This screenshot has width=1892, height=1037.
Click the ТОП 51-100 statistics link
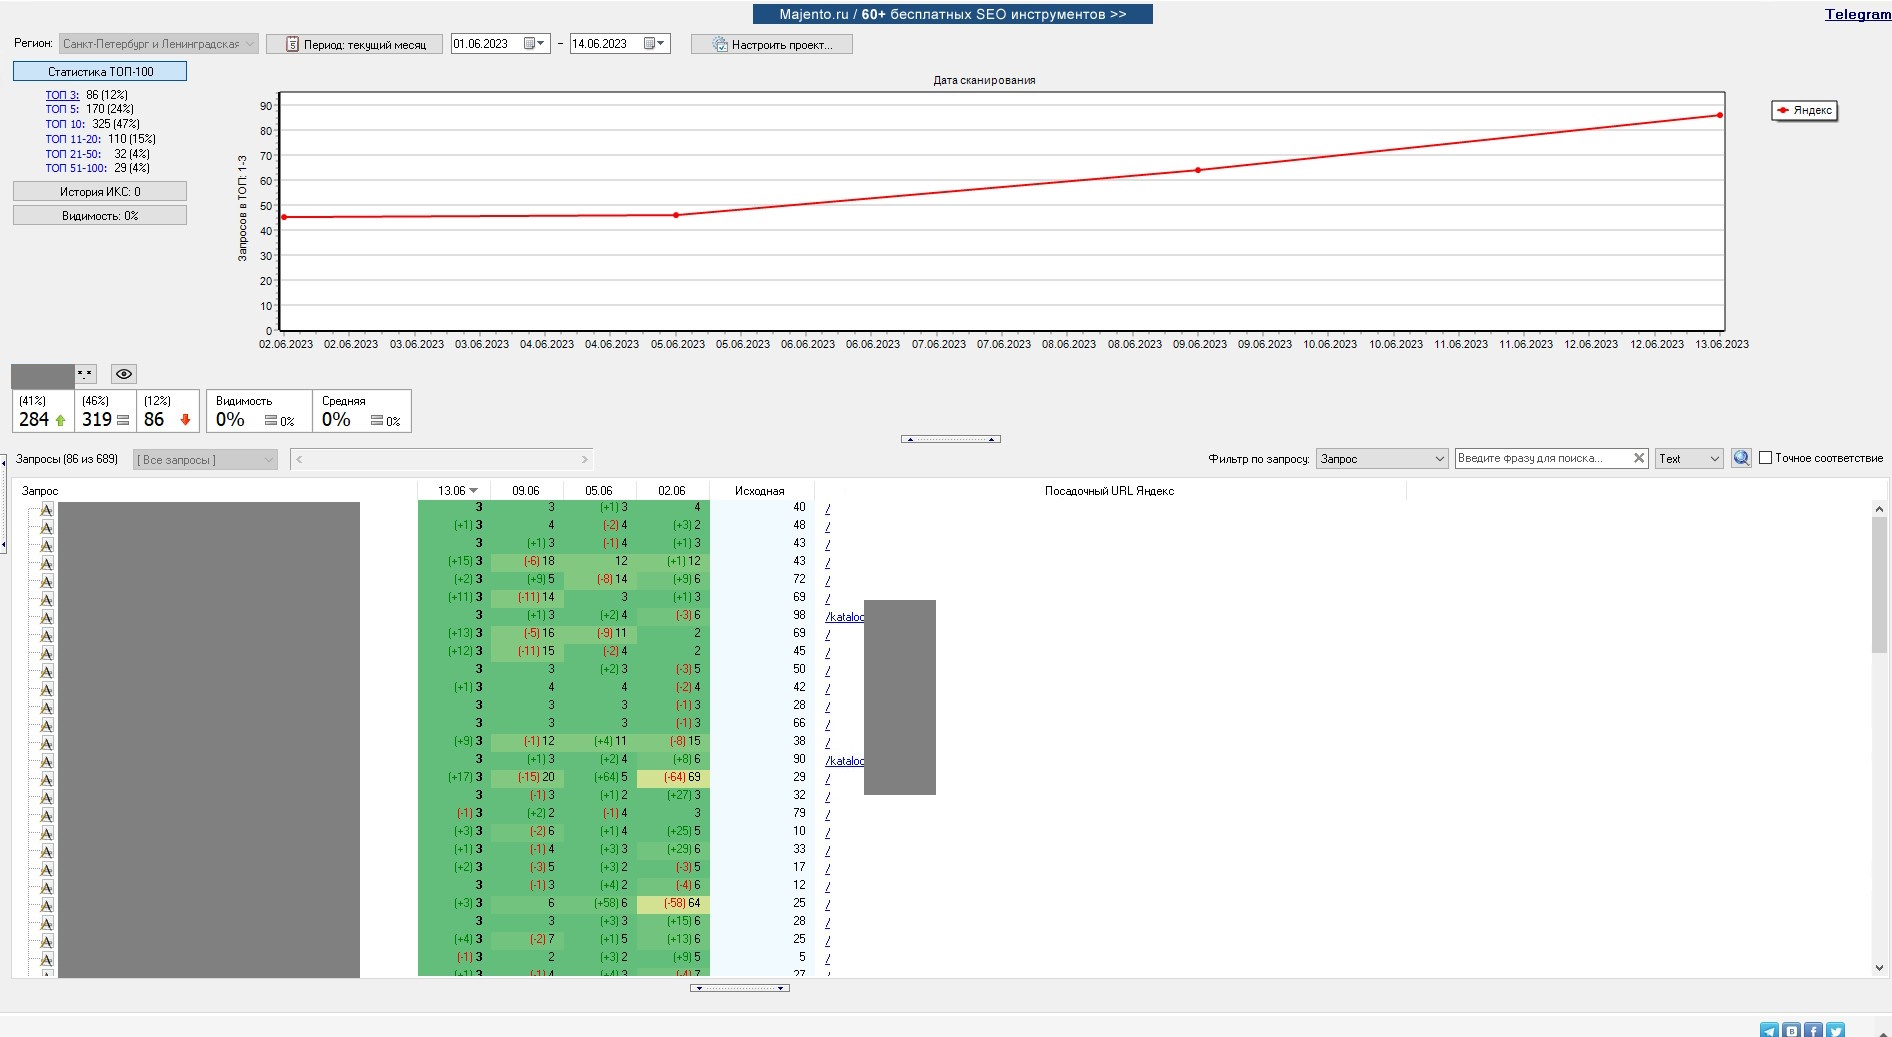pos(76,168)
